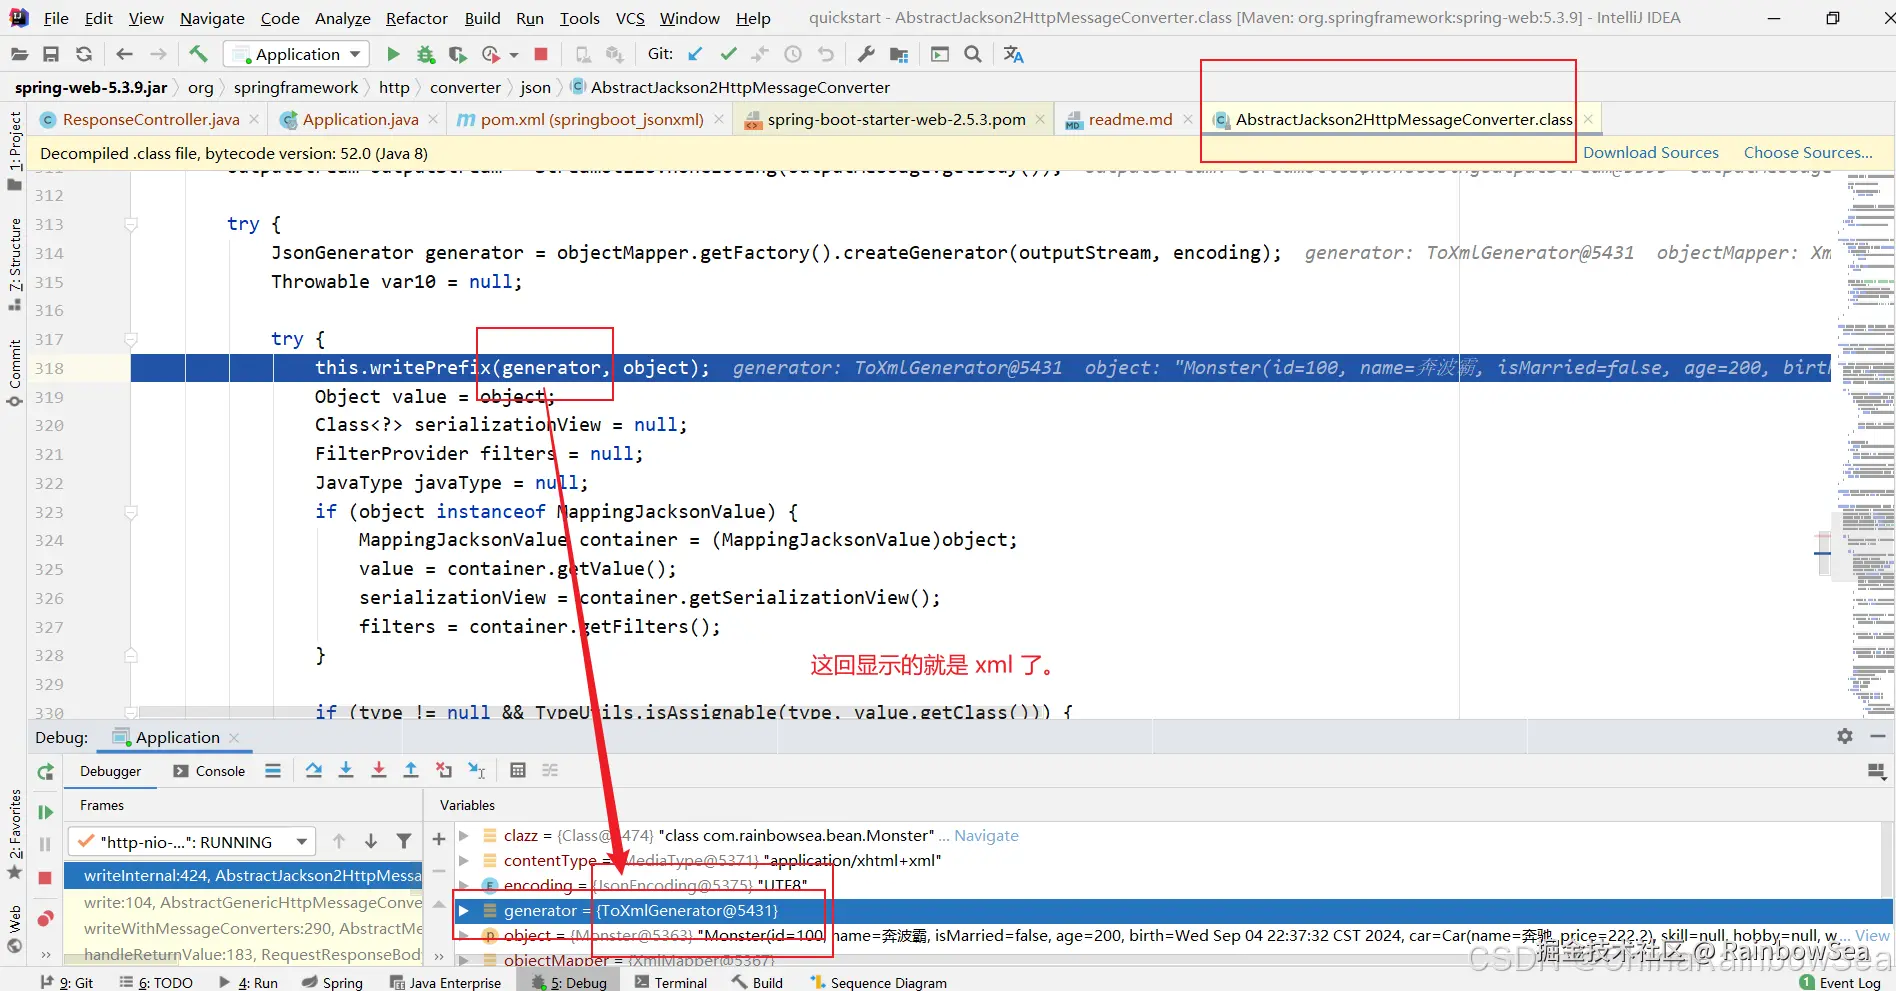Open the Terminal tool window
The width and height of the screenshot is (1896, 991).
(670, 982)
